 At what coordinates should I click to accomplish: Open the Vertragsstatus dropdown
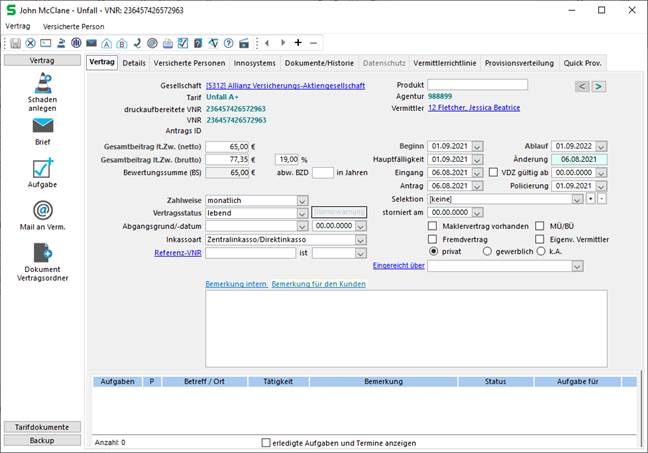[x=302, y=213]
